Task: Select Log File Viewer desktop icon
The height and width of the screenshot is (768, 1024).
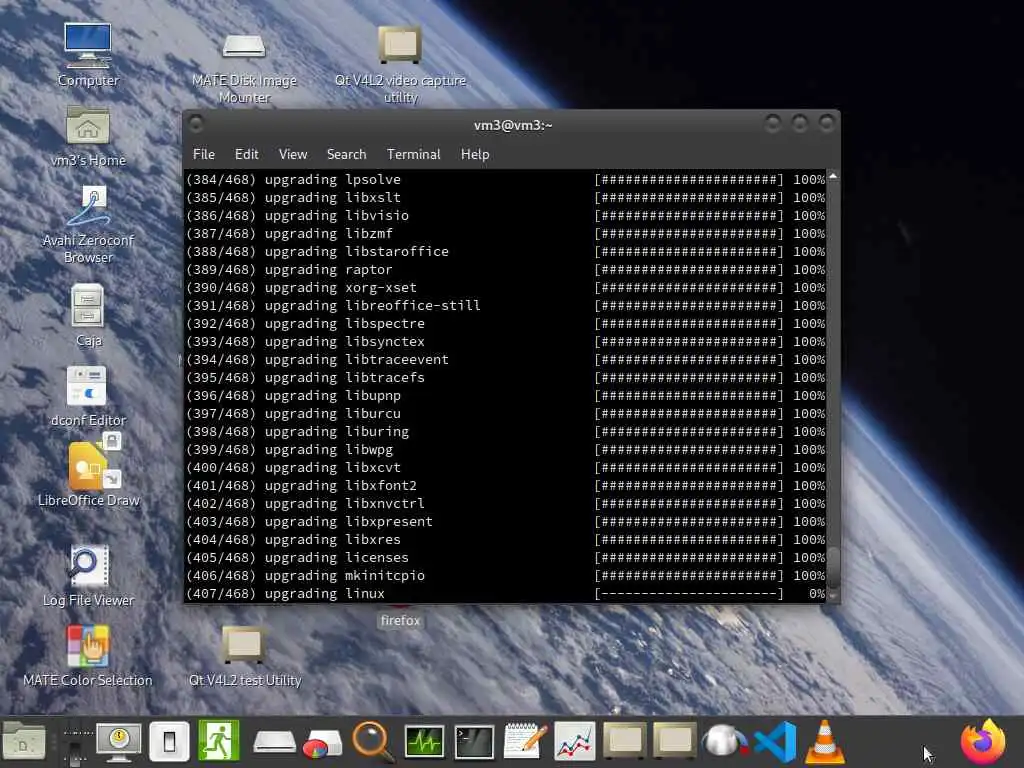Action: tap(88, 576)
